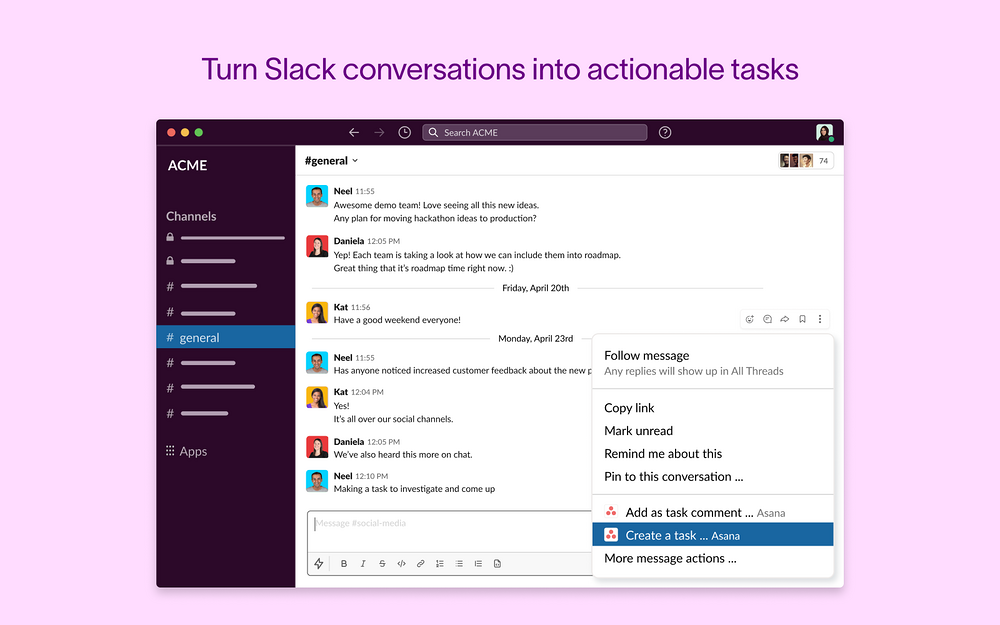Click the search magnifier icon

point(433,132)
